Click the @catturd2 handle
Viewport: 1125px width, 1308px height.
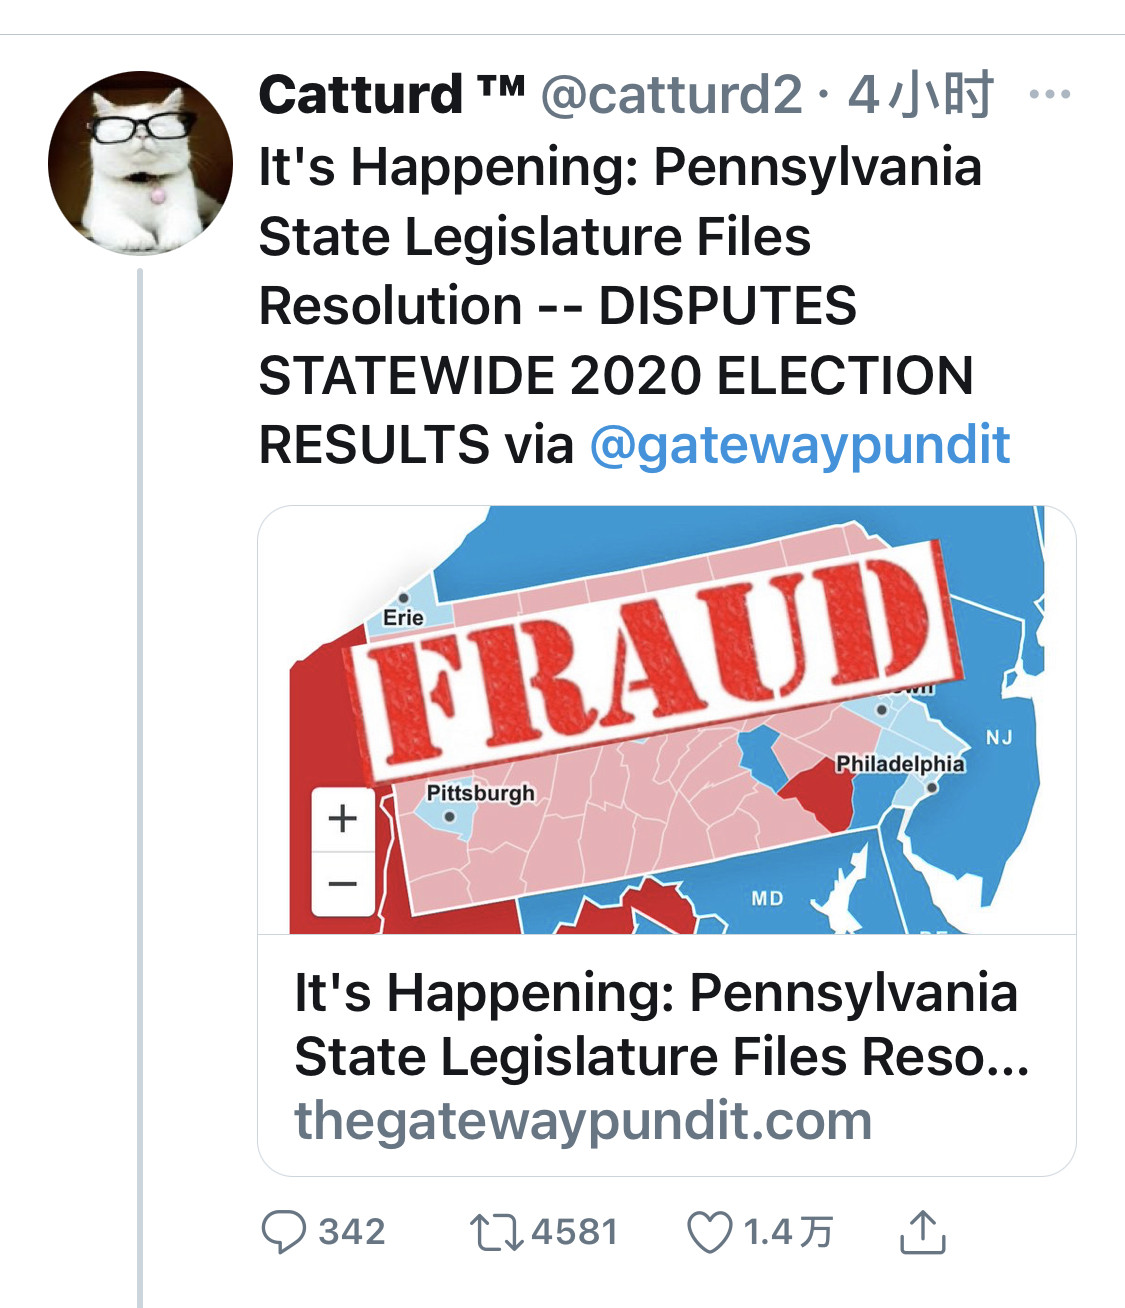671,95
